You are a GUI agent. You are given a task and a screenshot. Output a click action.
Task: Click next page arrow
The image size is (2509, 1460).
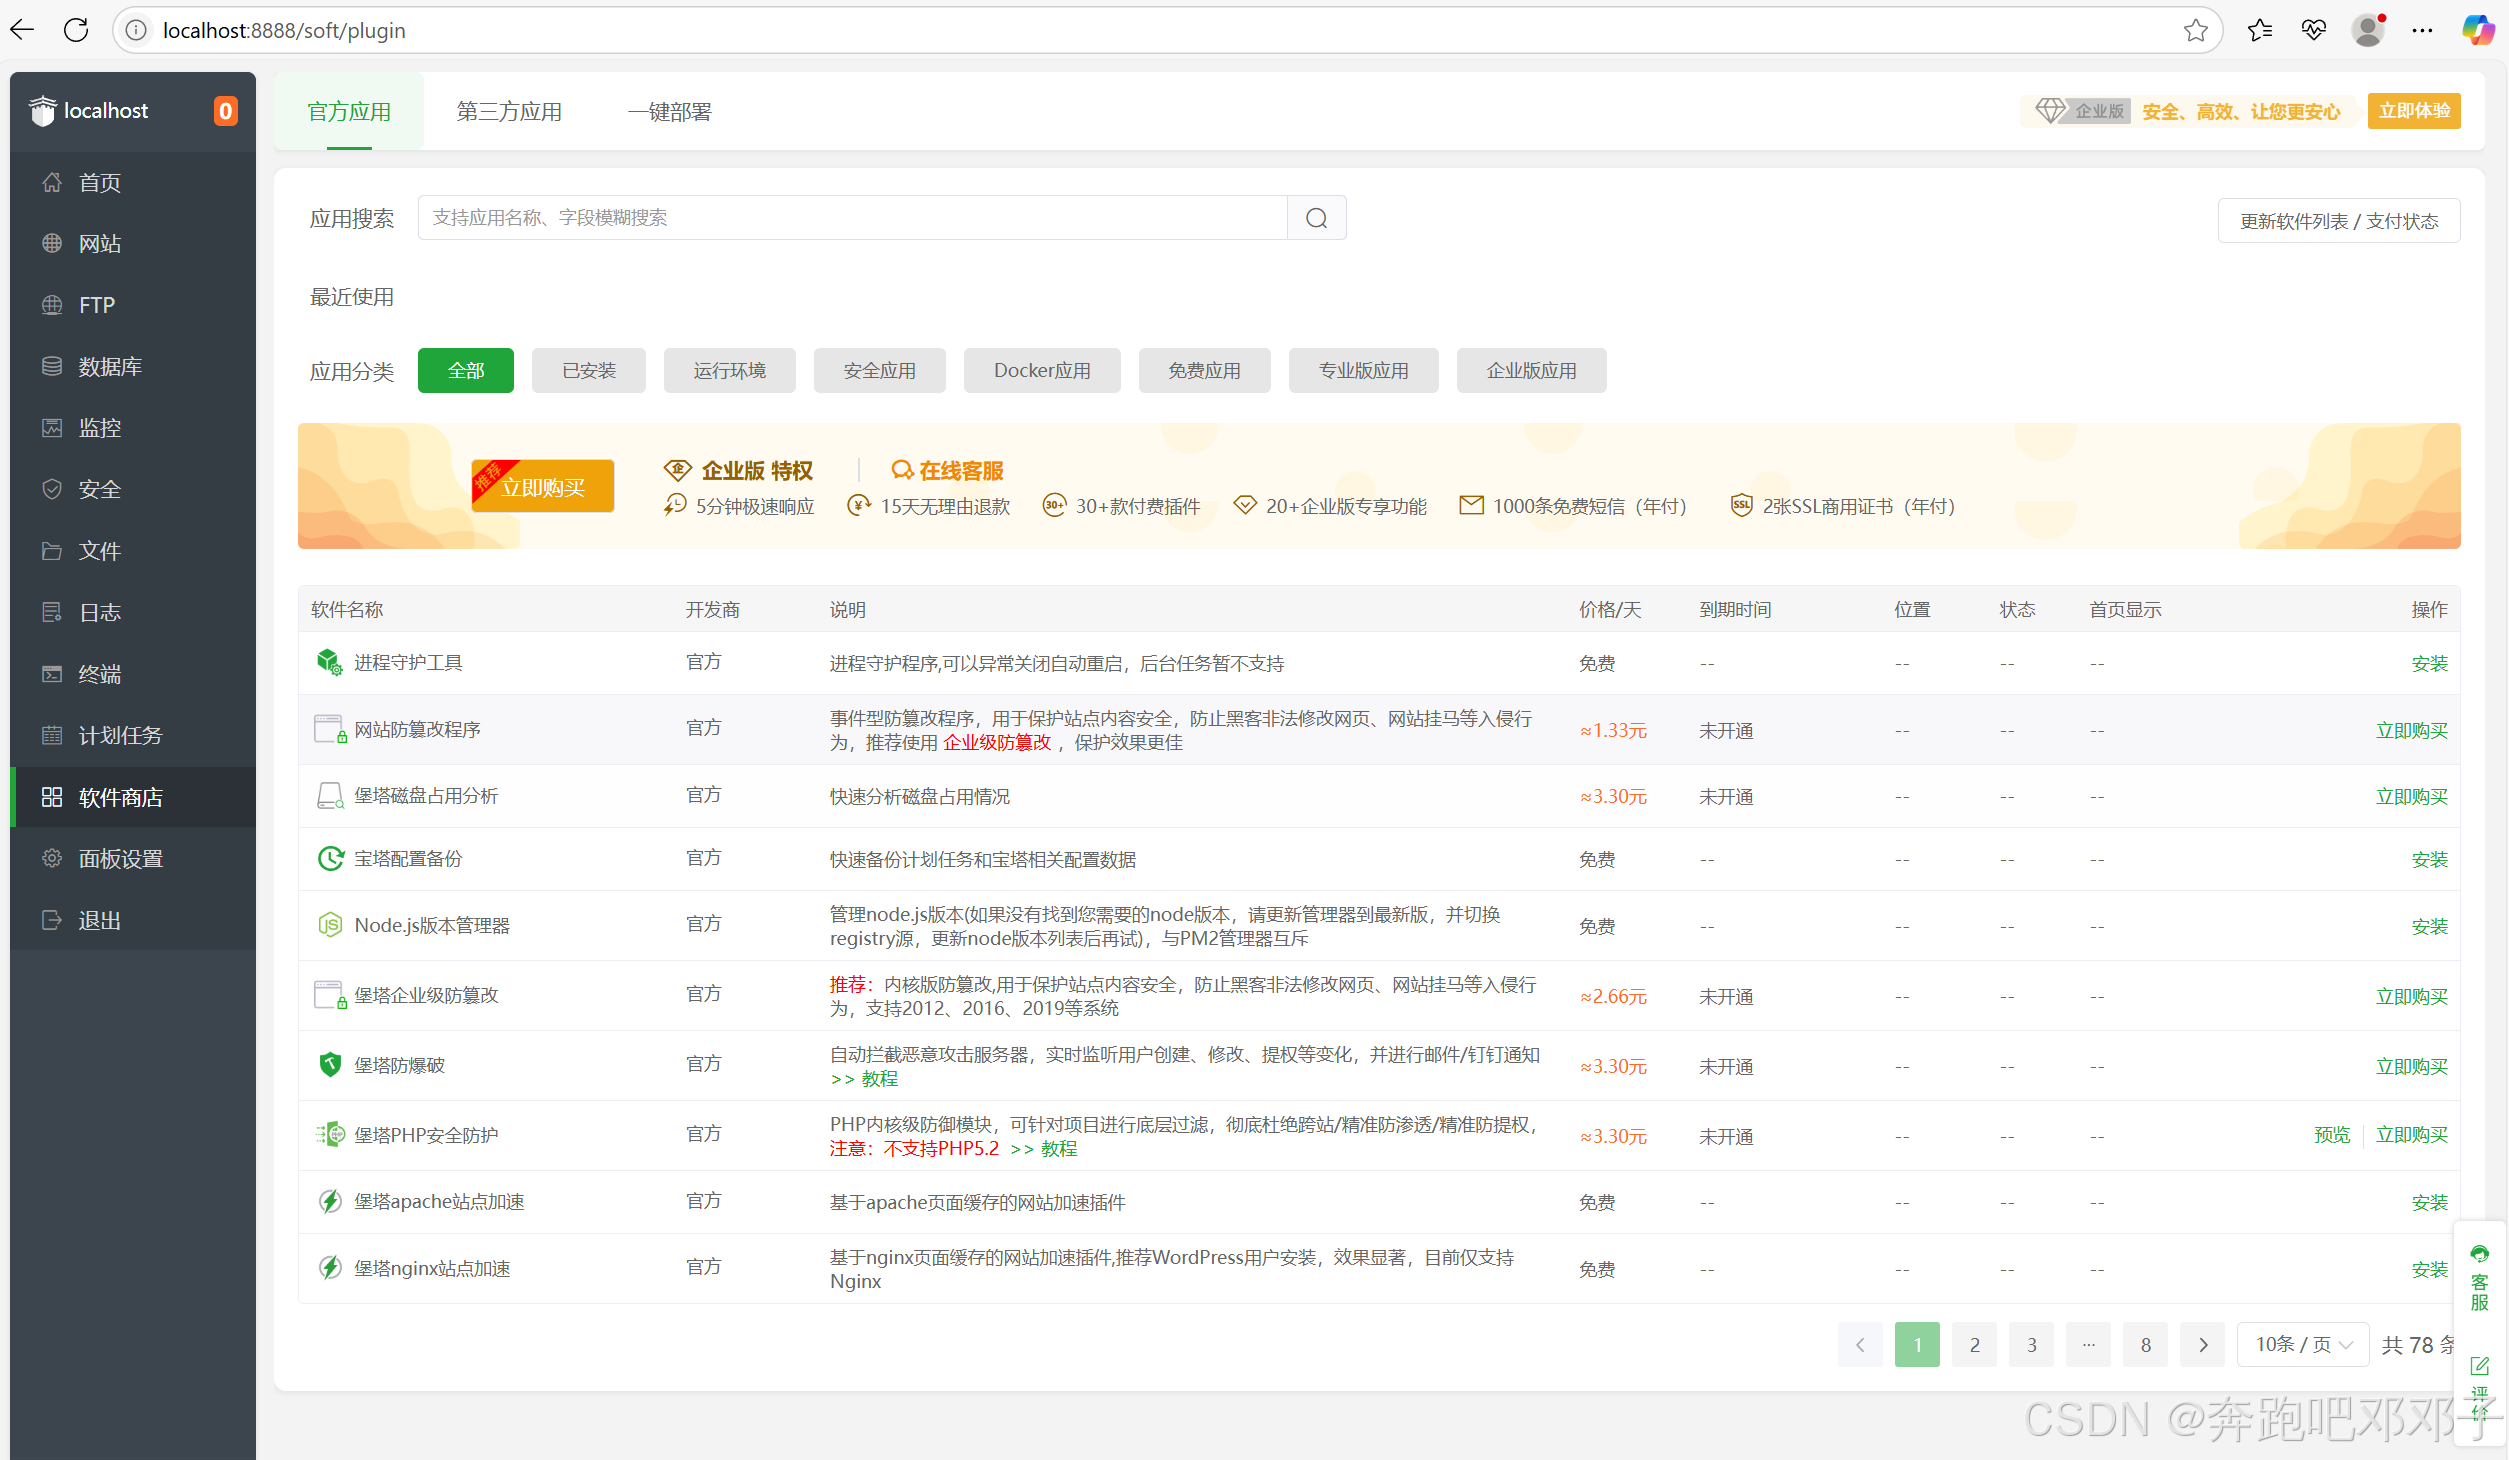click(2202, 1344)
